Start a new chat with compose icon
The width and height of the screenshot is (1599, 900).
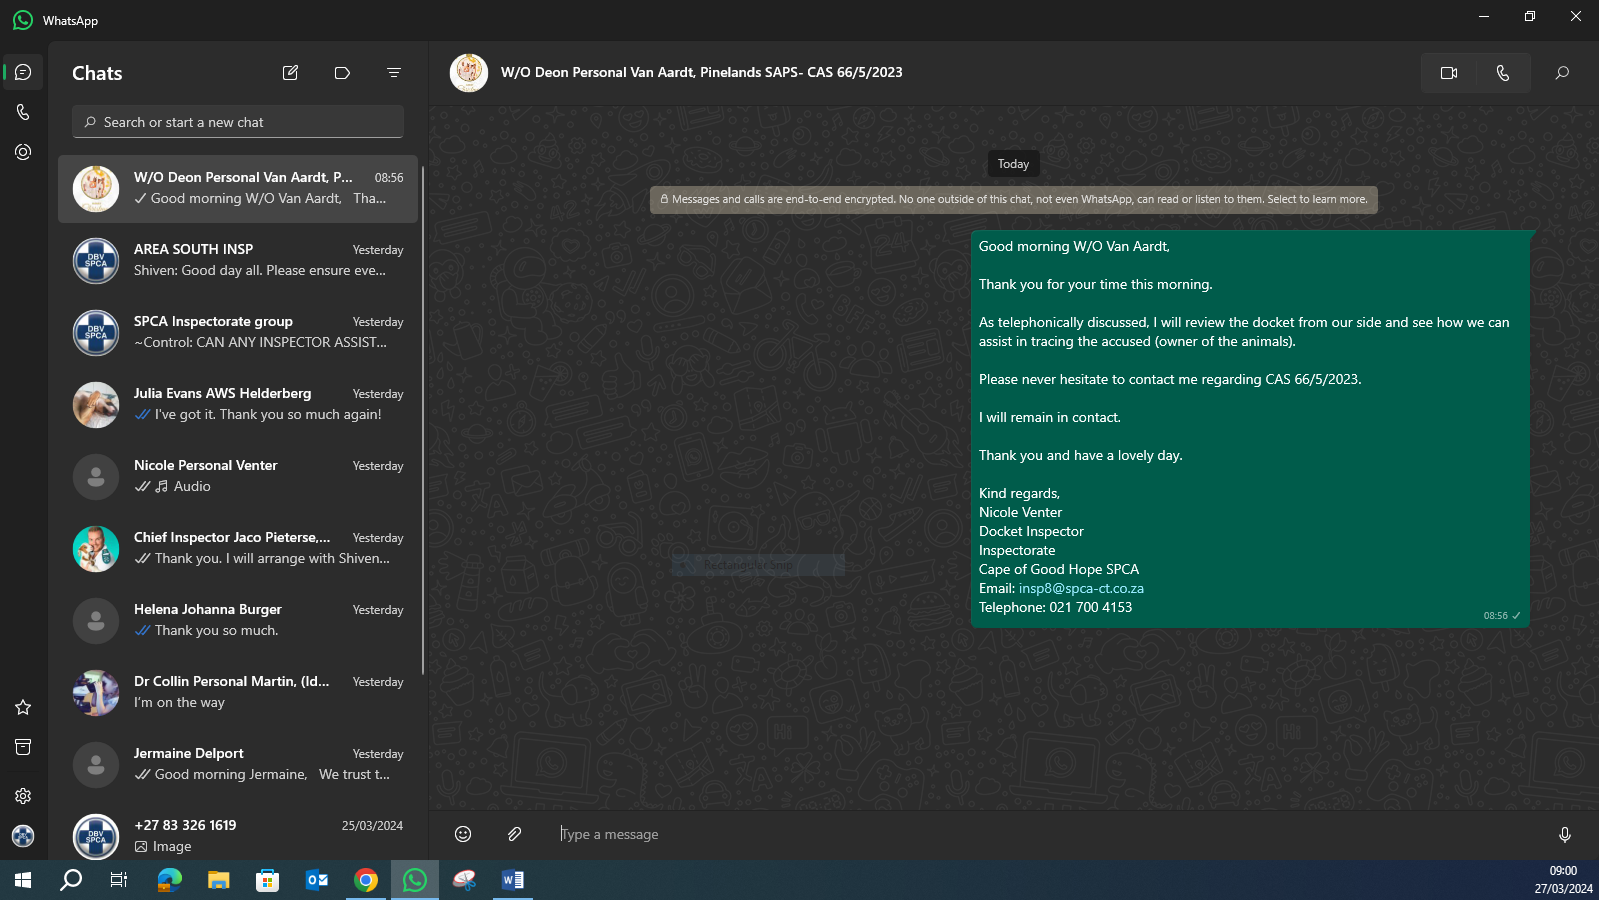290,73
